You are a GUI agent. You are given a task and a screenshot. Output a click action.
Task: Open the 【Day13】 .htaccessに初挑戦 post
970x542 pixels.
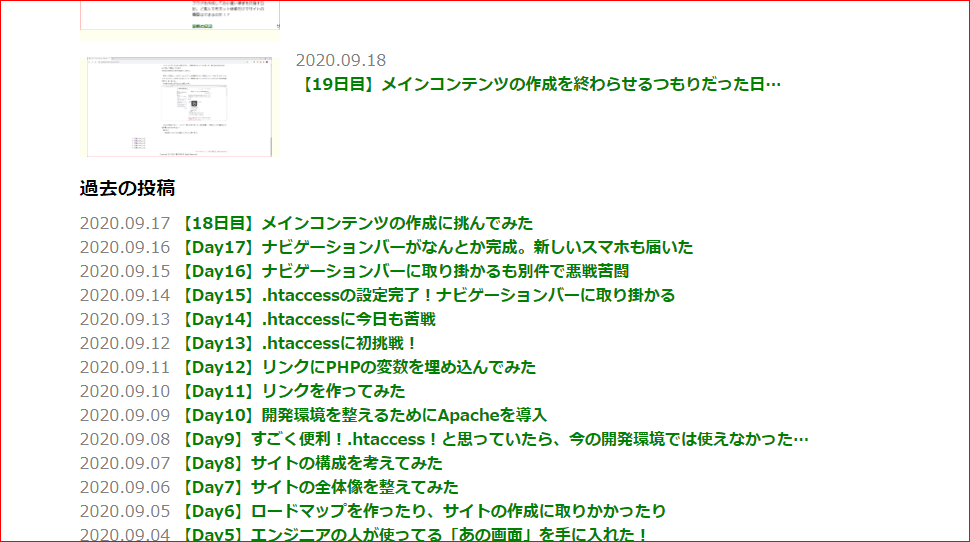point(297,343)
